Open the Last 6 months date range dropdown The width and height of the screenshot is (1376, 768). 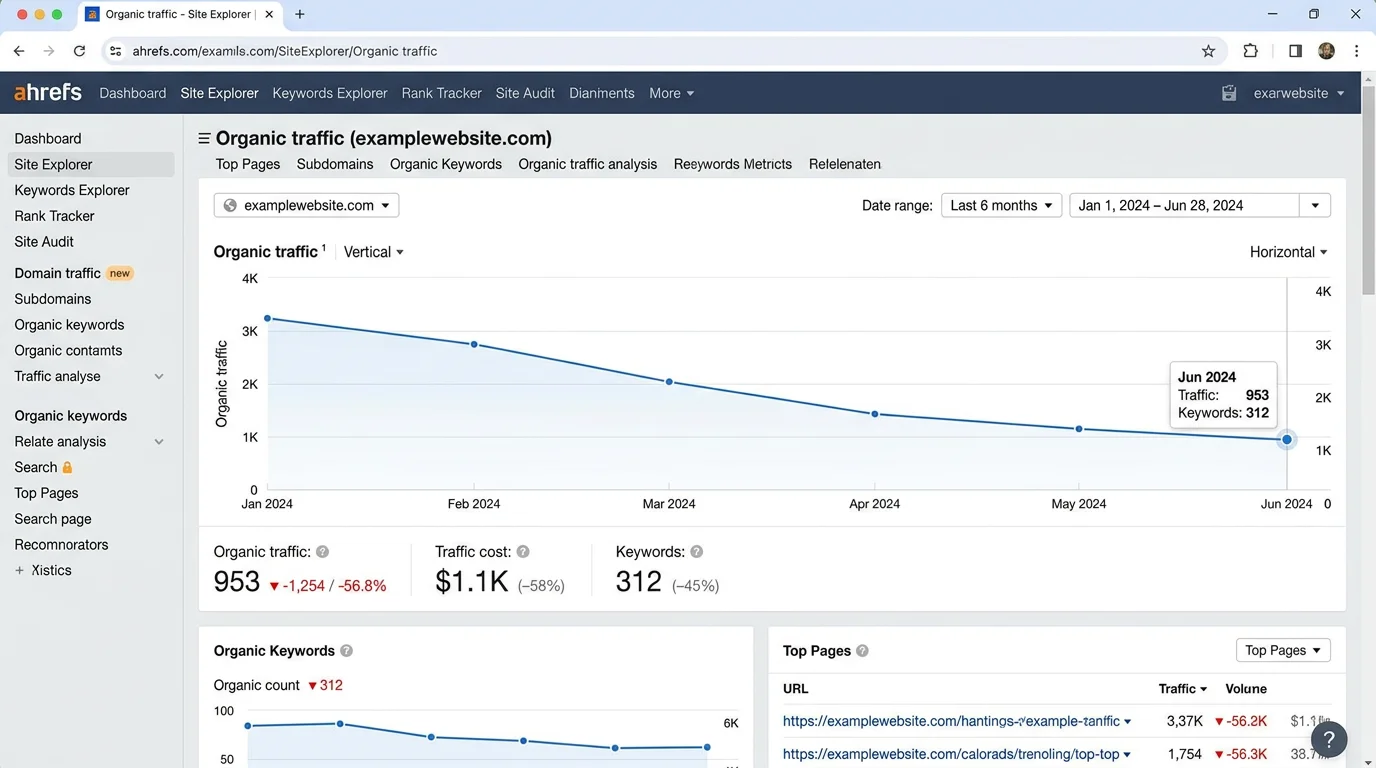point(1000,205)
